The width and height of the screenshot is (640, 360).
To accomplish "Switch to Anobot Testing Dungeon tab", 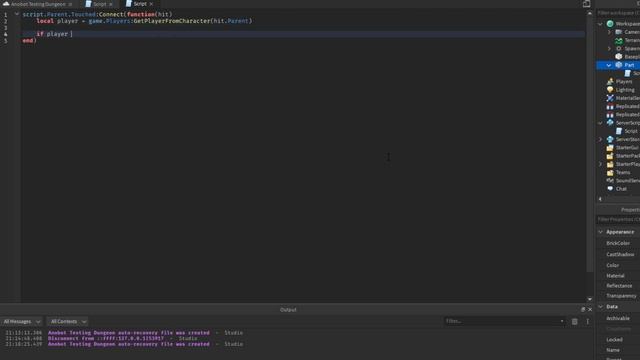I will tap(38, 4).
